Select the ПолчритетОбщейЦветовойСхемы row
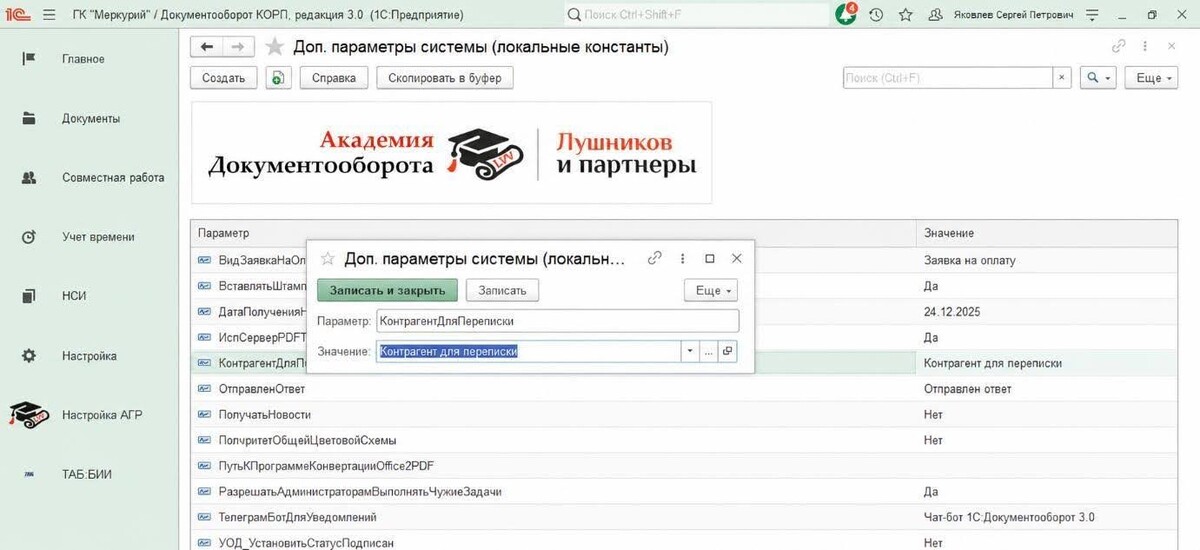The height and width of the screenshot is (550, 1200). point(685,440)
